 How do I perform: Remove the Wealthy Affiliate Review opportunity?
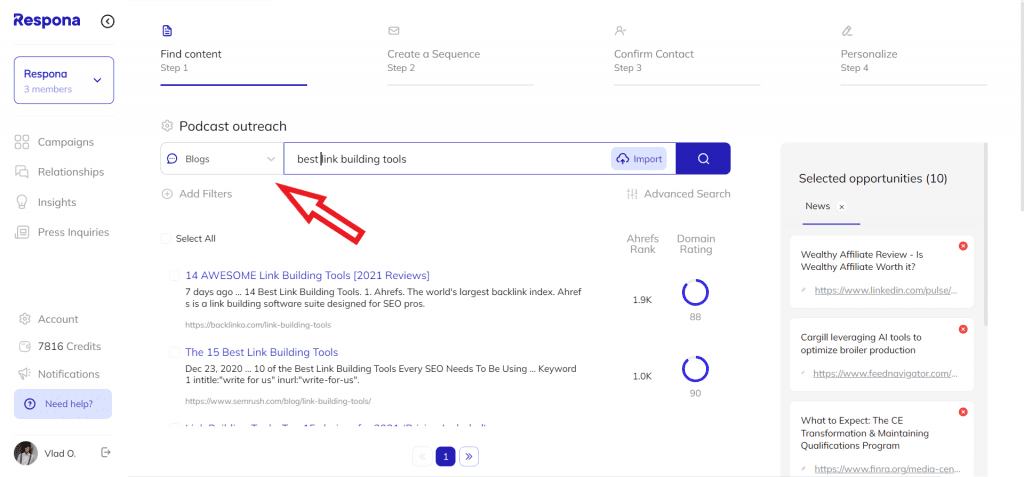coord(963,246)
